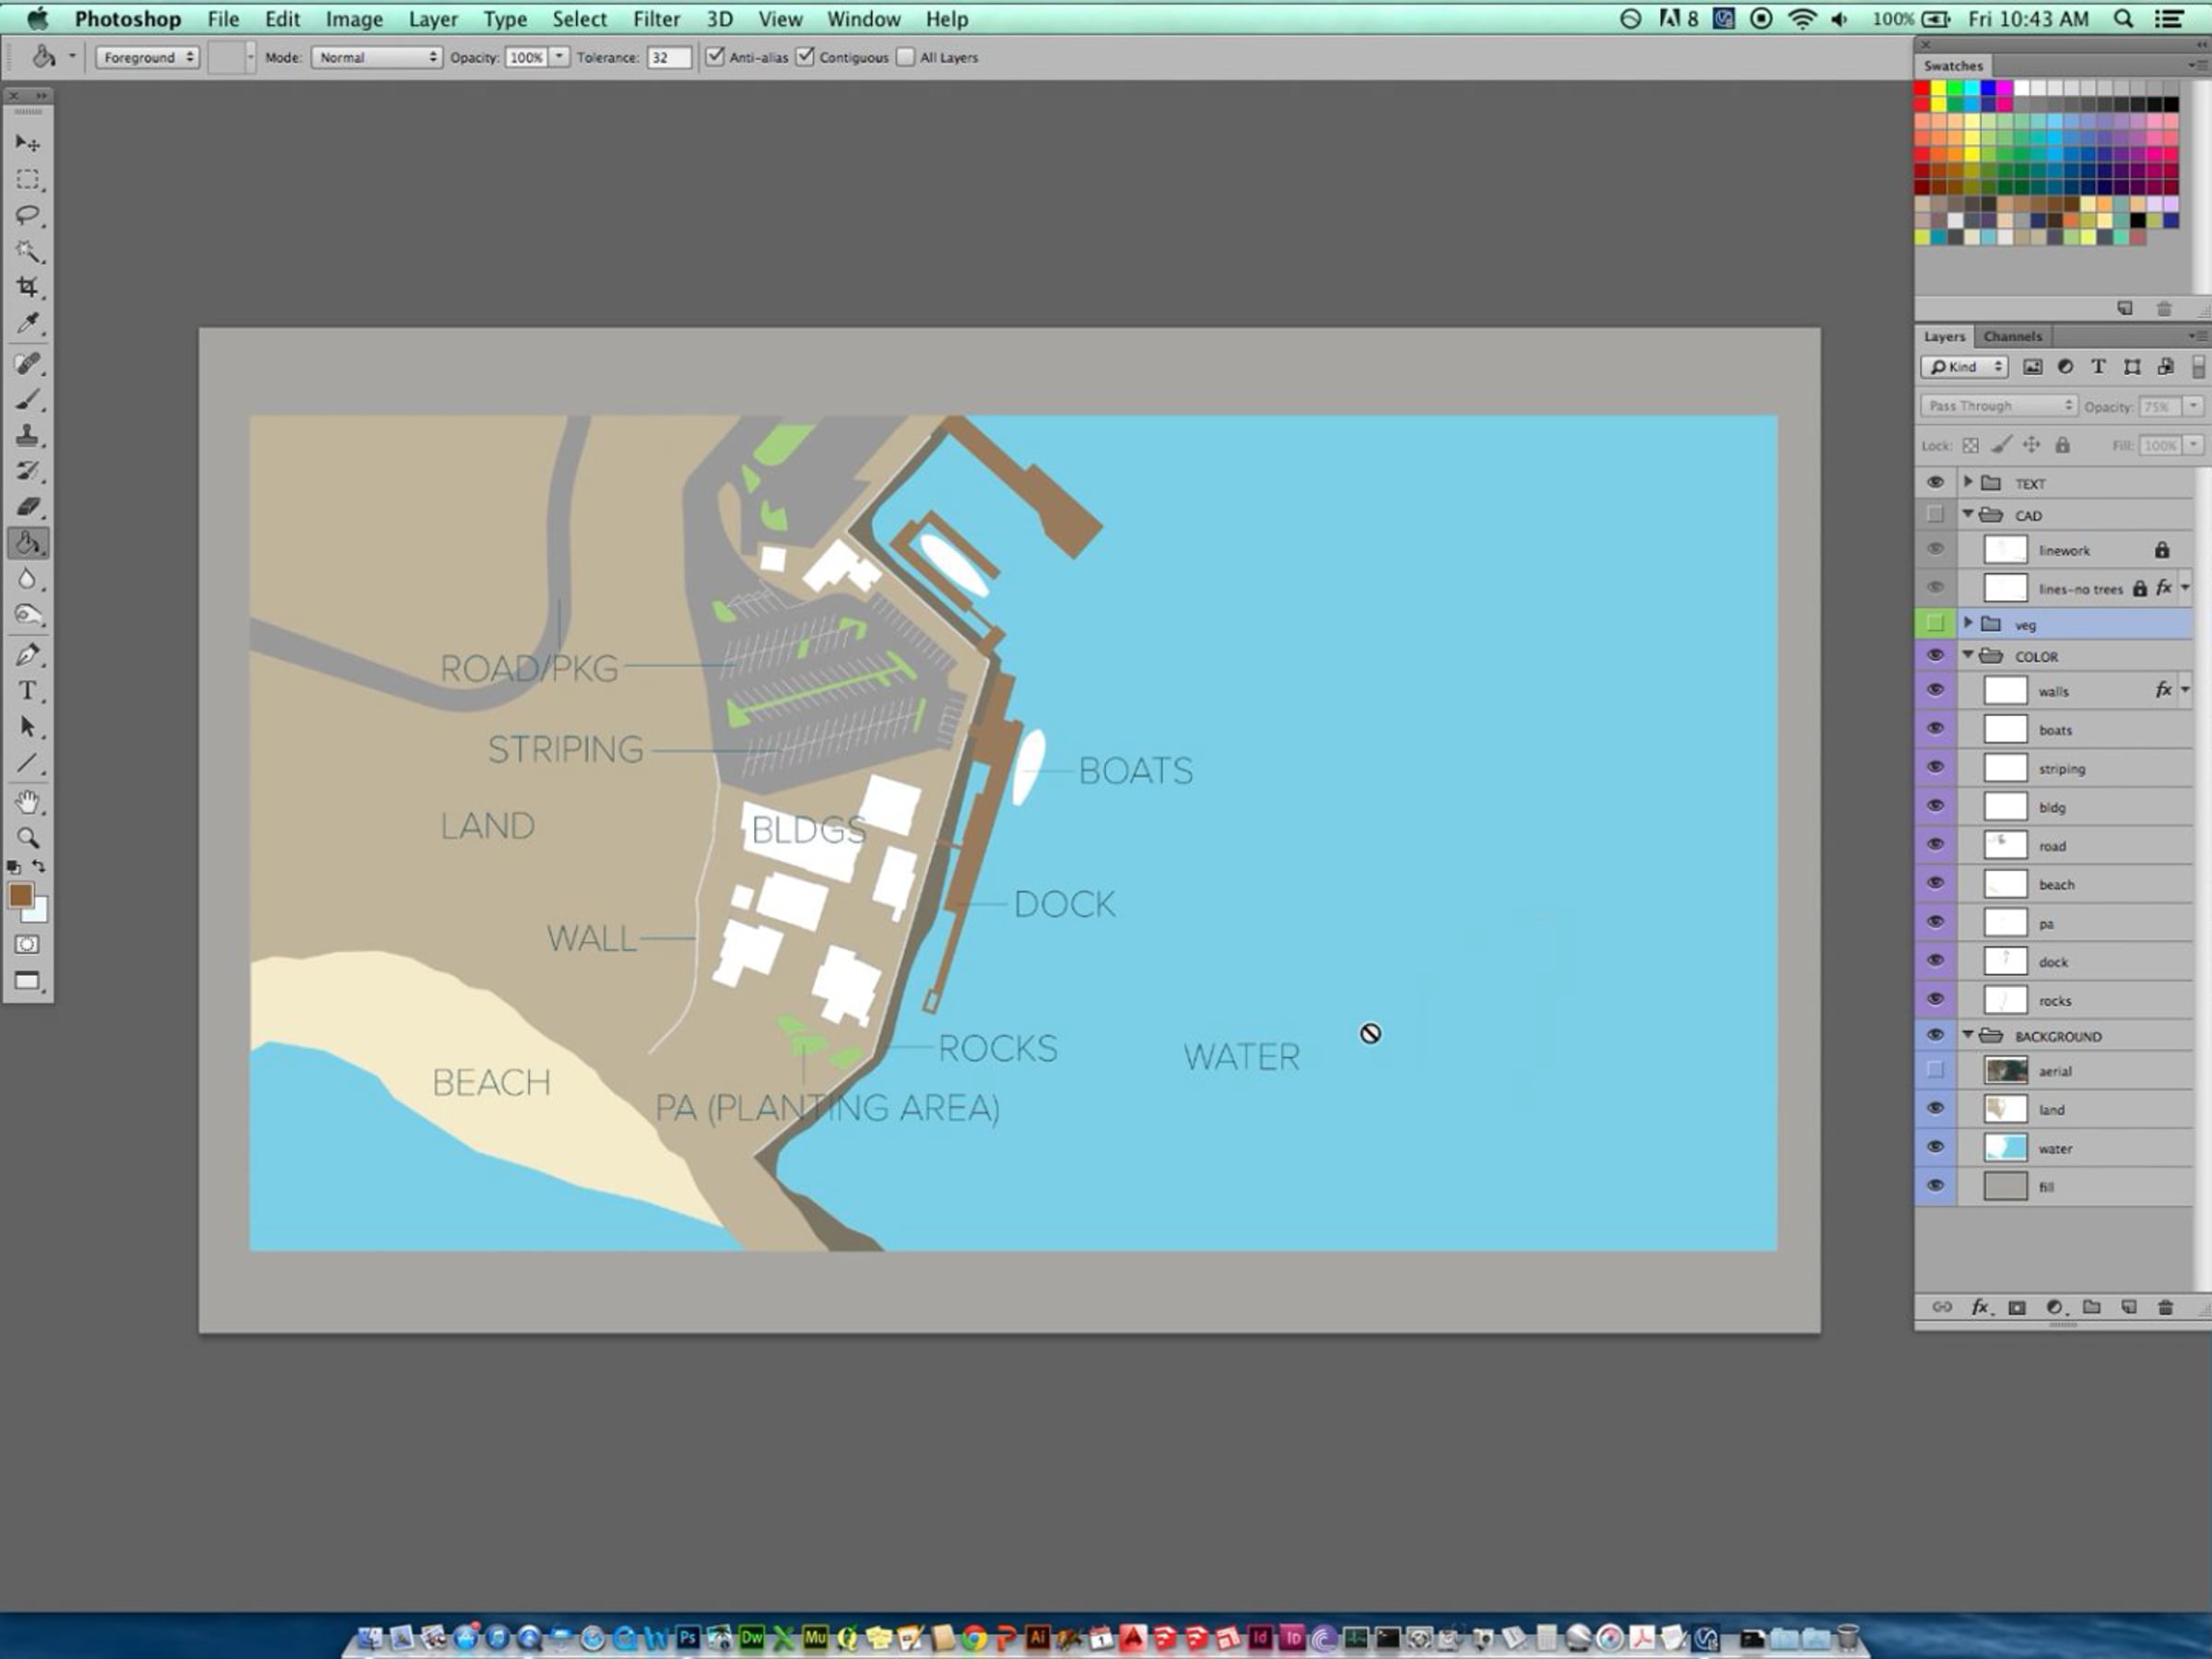Image resolution: width=2212 pixels, height=1659 pixels.
Task: Hide the beach layer
Action: pyautogui.click(x=1935, y=884)
